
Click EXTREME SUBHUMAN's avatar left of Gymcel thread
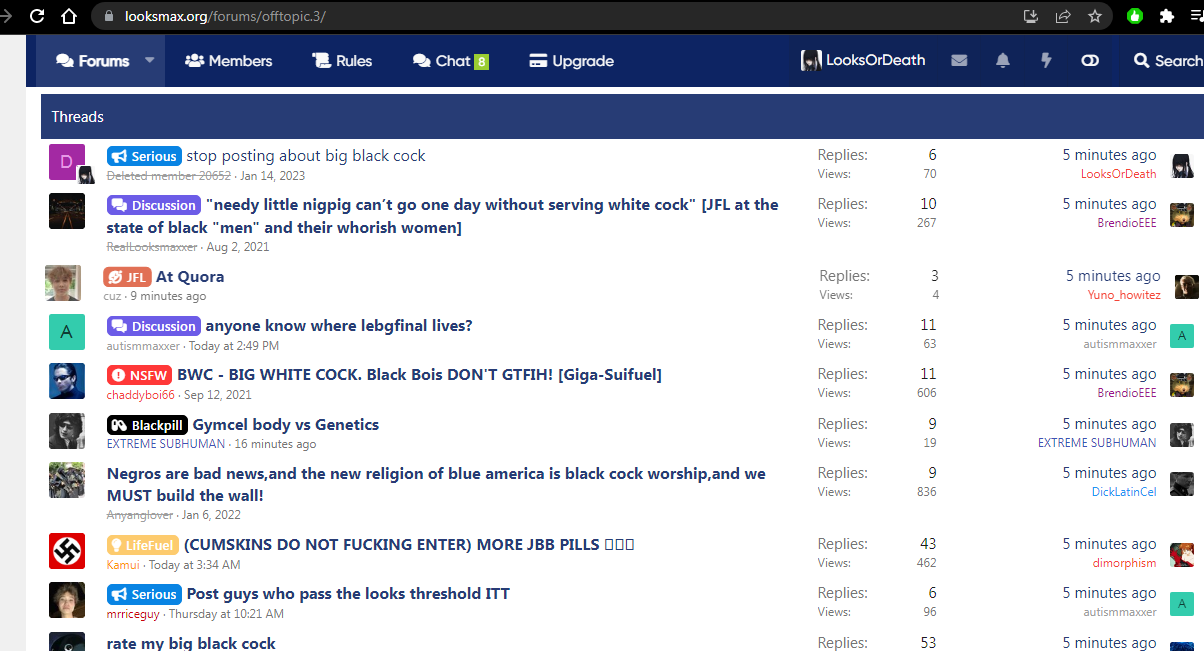67,431
